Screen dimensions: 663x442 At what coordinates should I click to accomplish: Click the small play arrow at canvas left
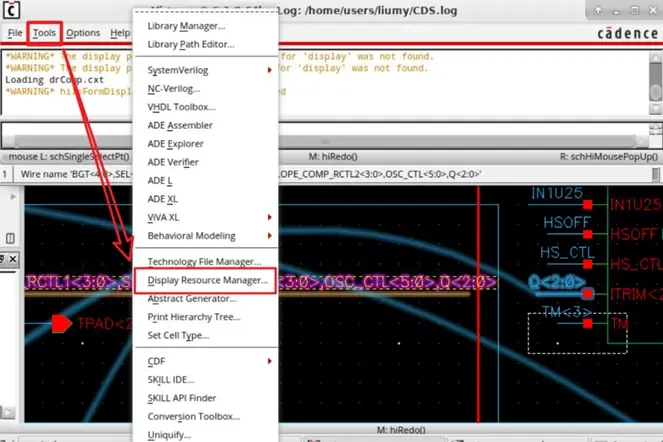tap(13, 197)
